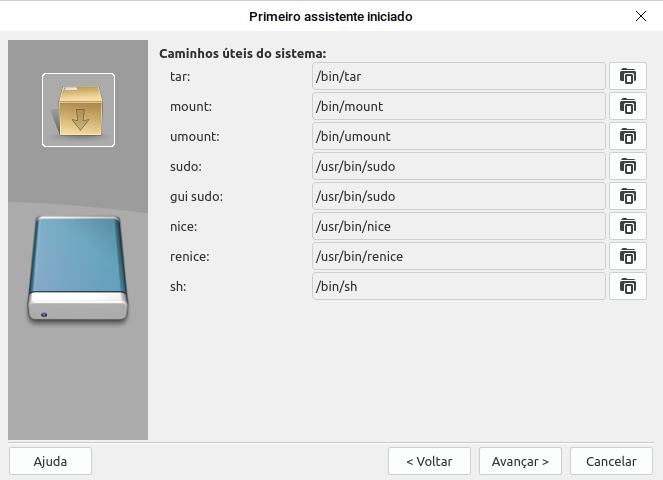663x480 pixels.
Task: Open file chooser for renice path
Action: 627,256
